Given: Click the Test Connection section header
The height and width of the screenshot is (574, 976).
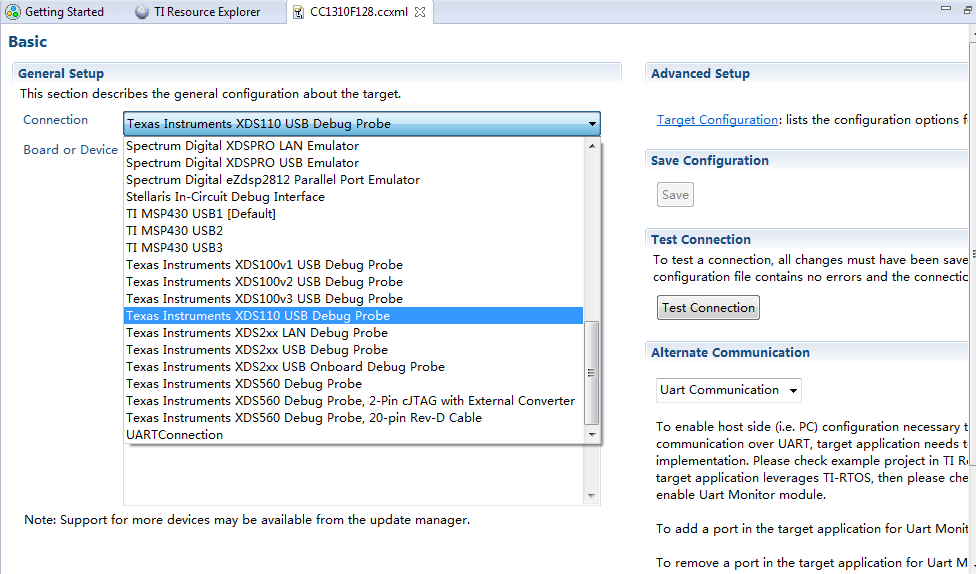Looking at the screenshot, I should point(701,240).
